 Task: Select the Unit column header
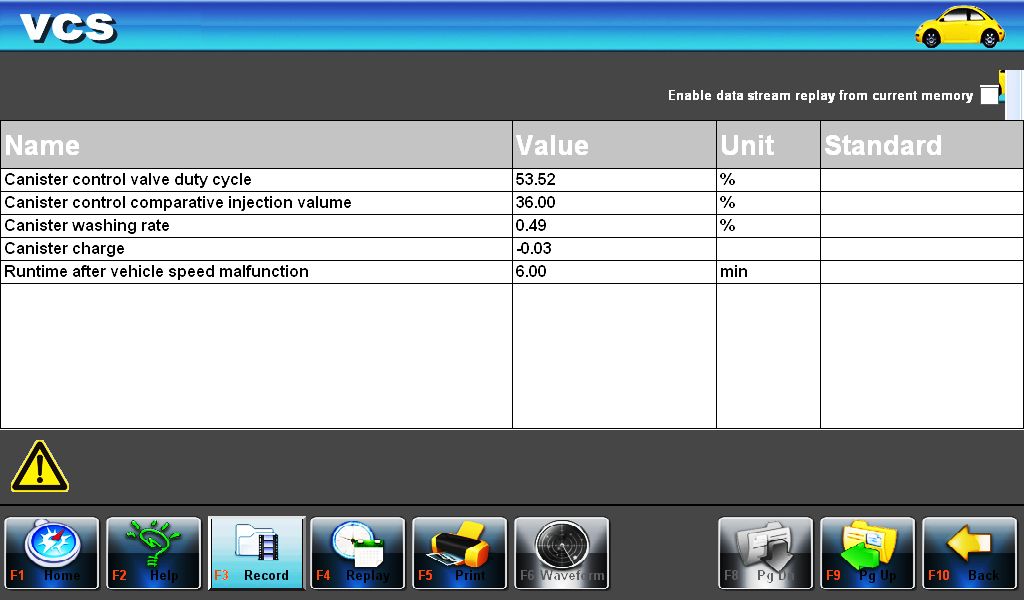[x=769, y=145]
